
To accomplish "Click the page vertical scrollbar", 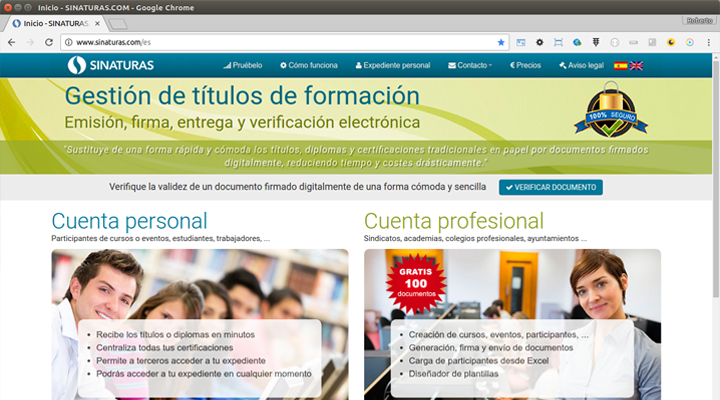I will pos(716,179).
